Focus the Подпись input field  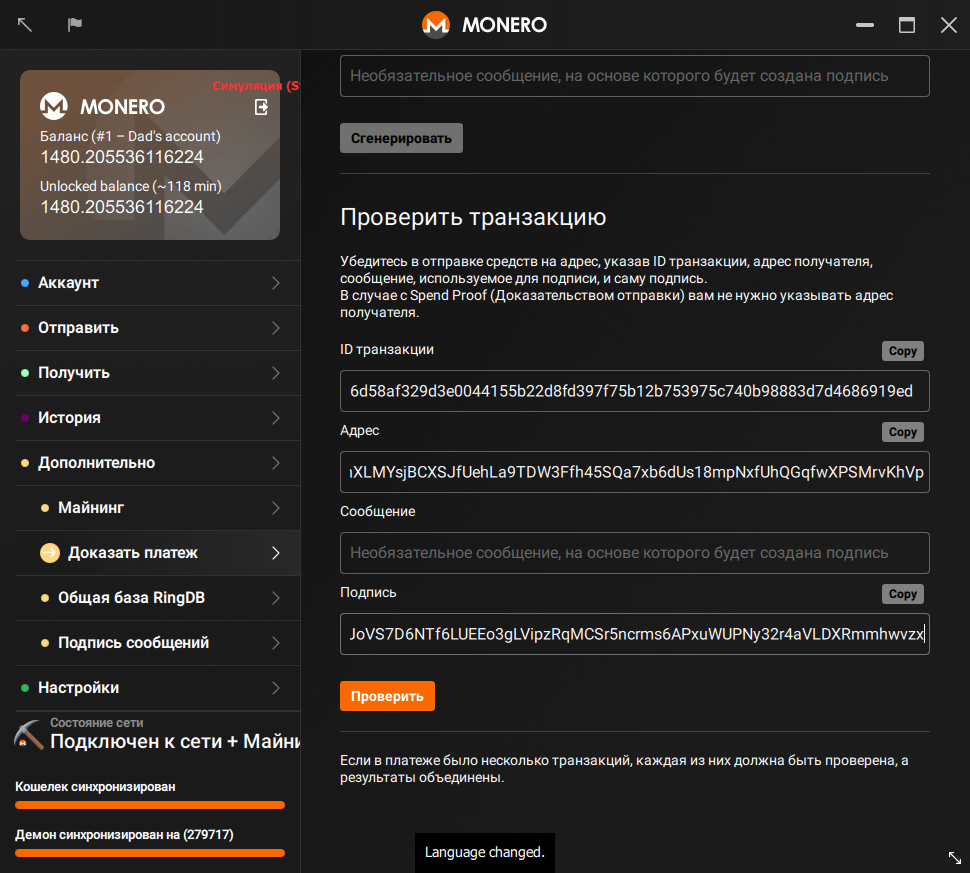[x=635, y=634]
